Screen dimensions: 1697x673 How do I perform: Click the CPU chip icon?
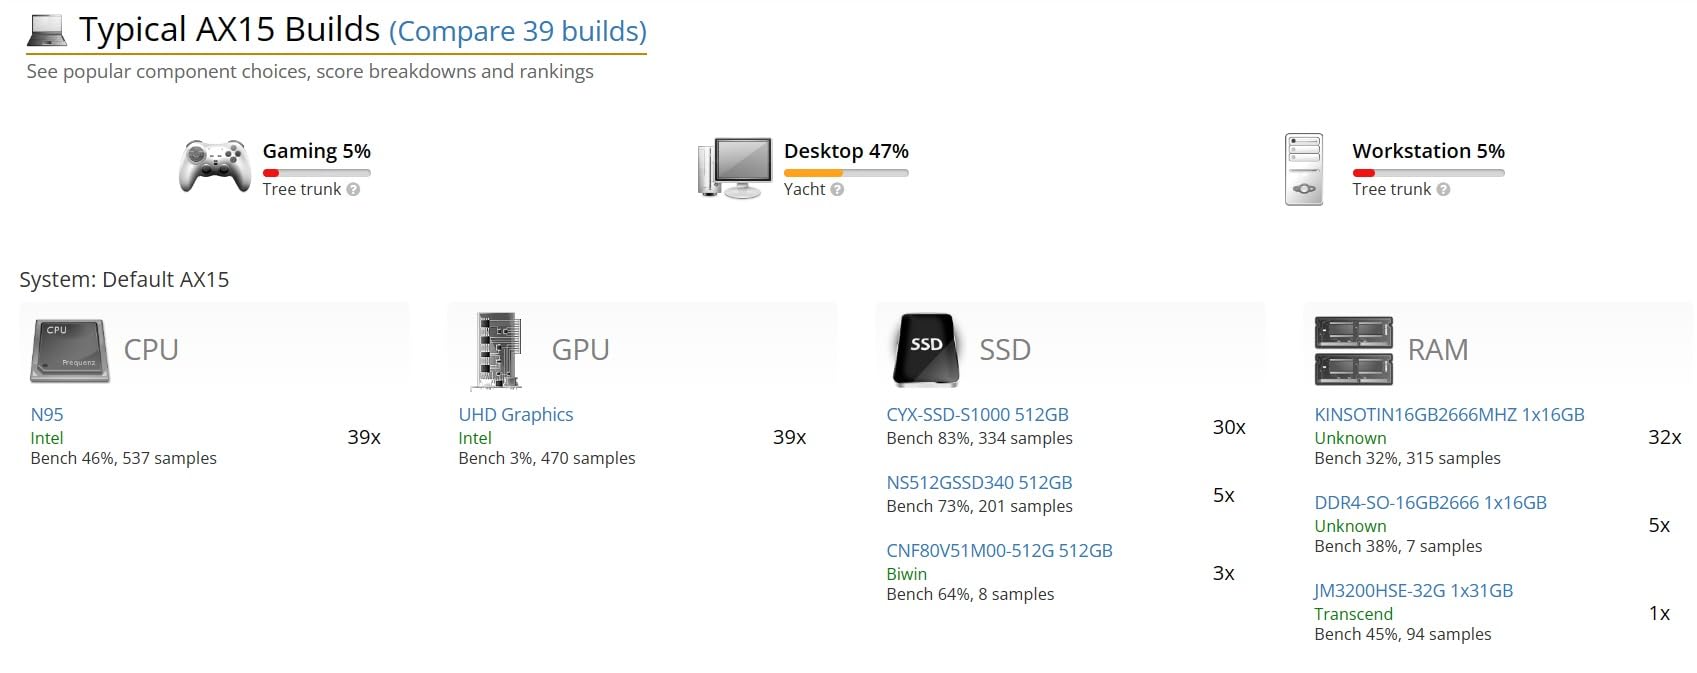coord(70,351)
